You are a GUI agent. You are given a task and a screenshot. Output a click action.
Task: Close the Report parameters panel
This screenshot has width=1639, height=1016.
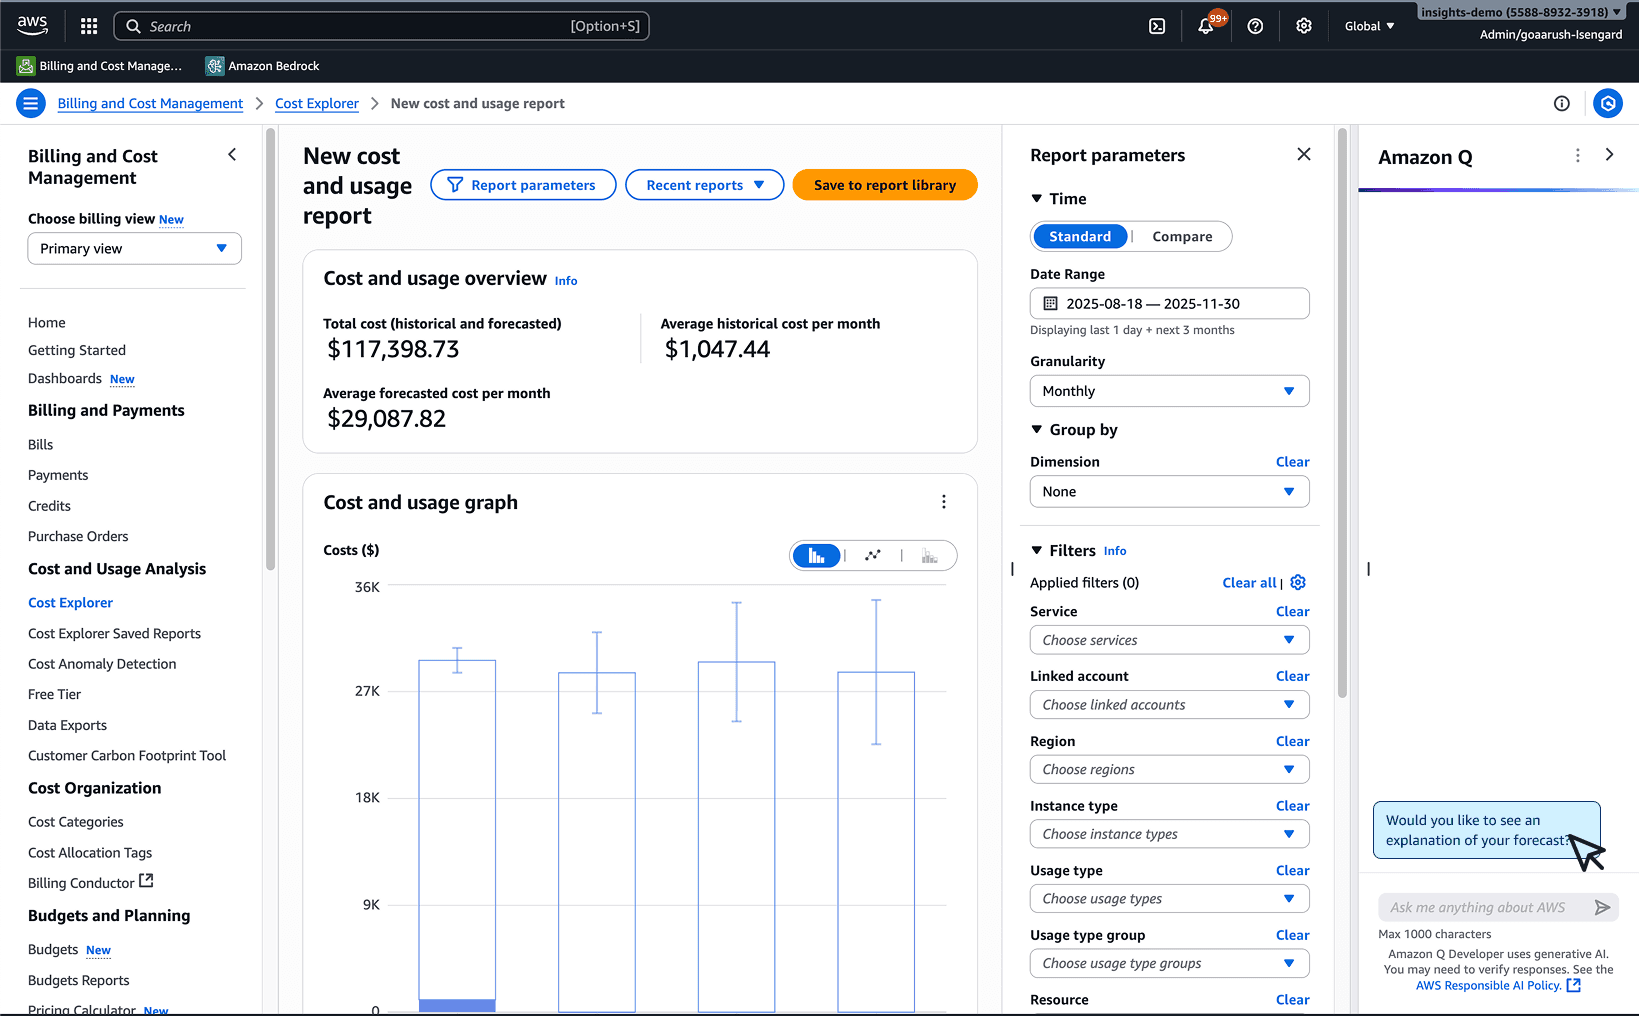click(x=1303, y=154)
